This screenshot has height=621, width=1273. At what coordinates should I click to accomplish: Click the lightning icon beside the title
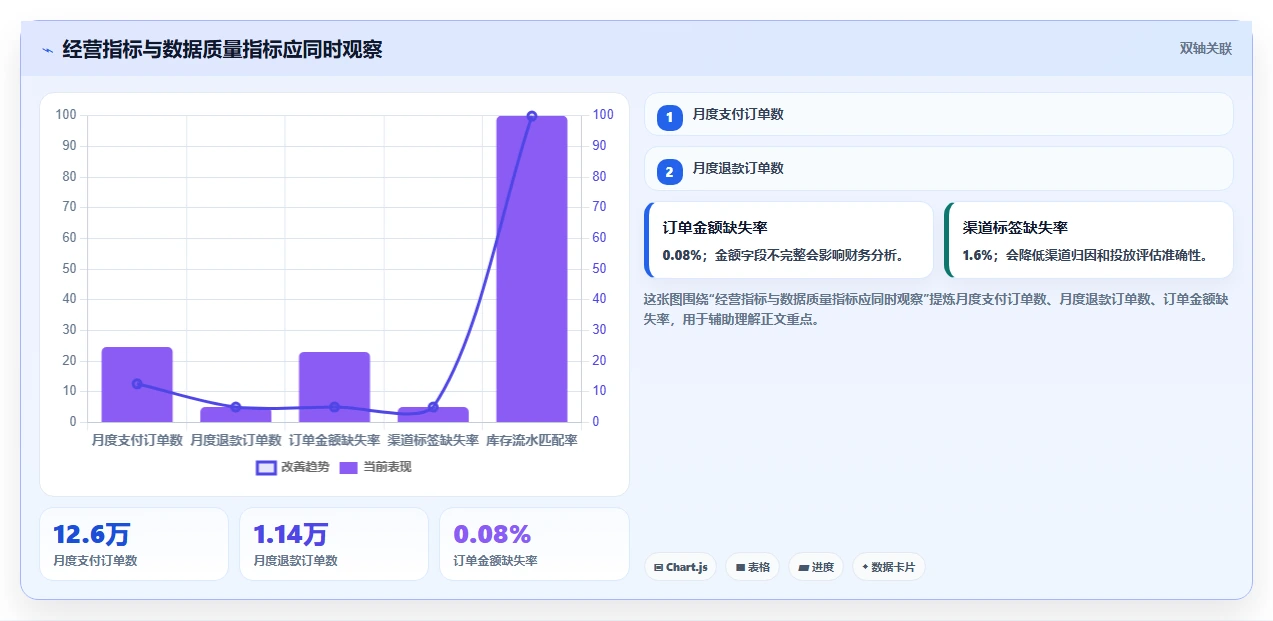point(48,50)
